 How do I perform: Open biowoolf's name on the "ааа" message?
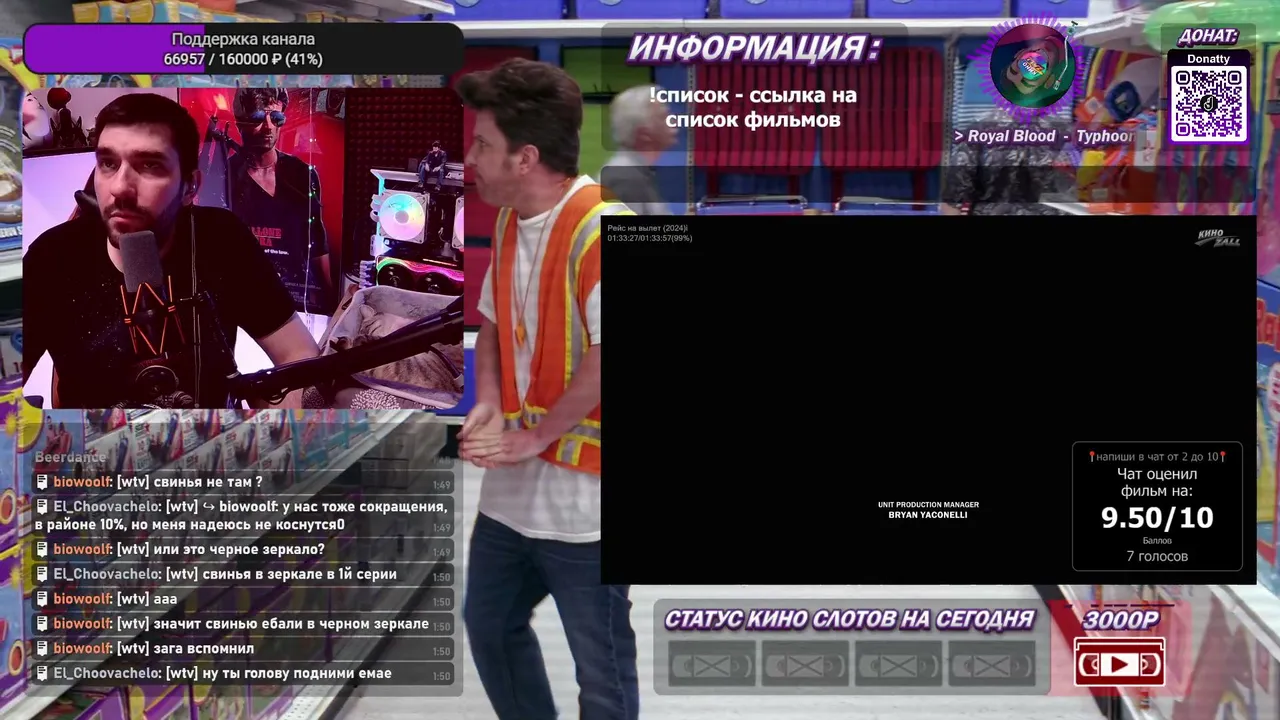point(82,600)
